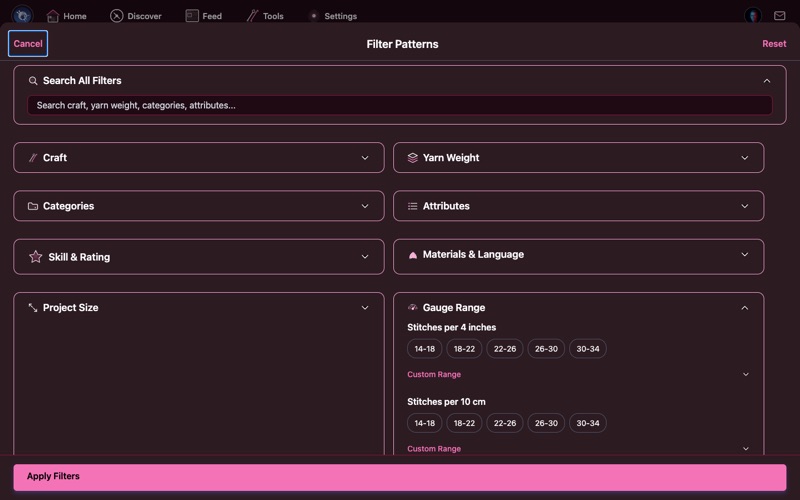Collapse the Gauge Range section

pyautogui.click(x=744, y=308)
